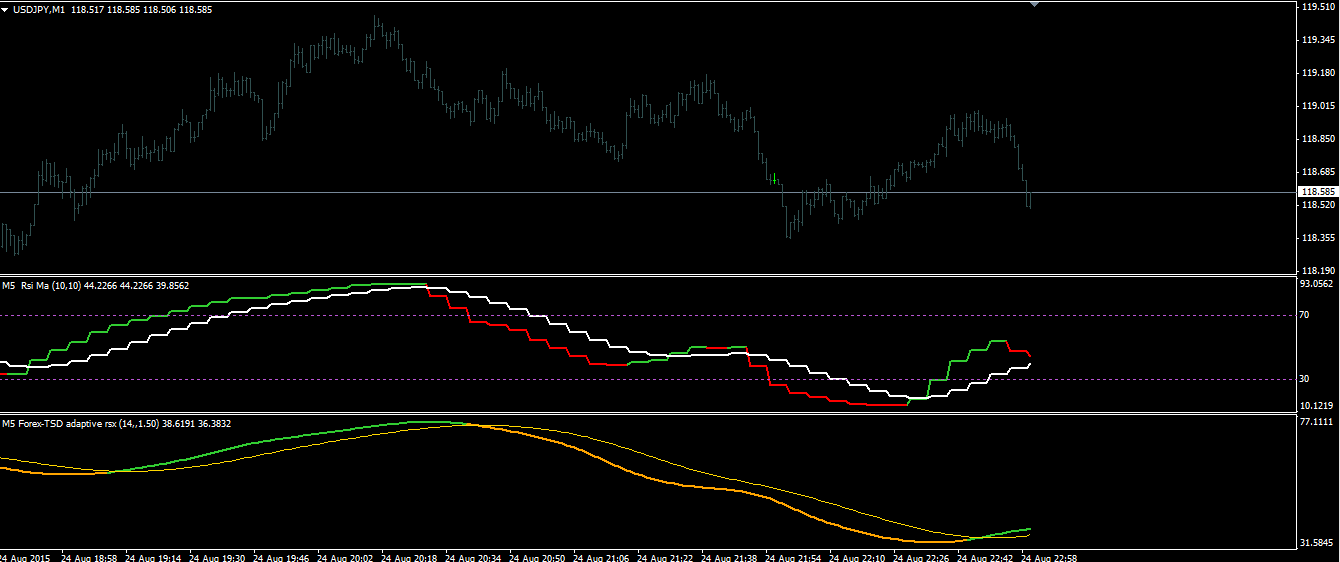Viewport: 1340px width, 562px height.
Task: Click price scale value 119.180
Action: pos(1318,73)
